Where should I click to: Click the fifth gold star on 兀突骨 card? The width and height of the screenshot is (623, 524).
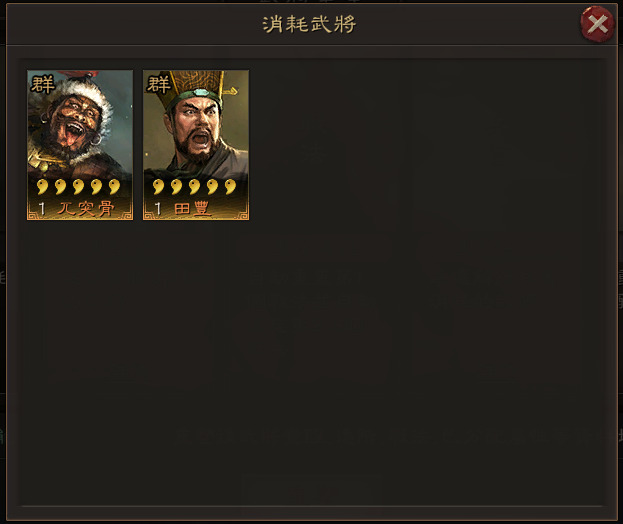(114, 186)
